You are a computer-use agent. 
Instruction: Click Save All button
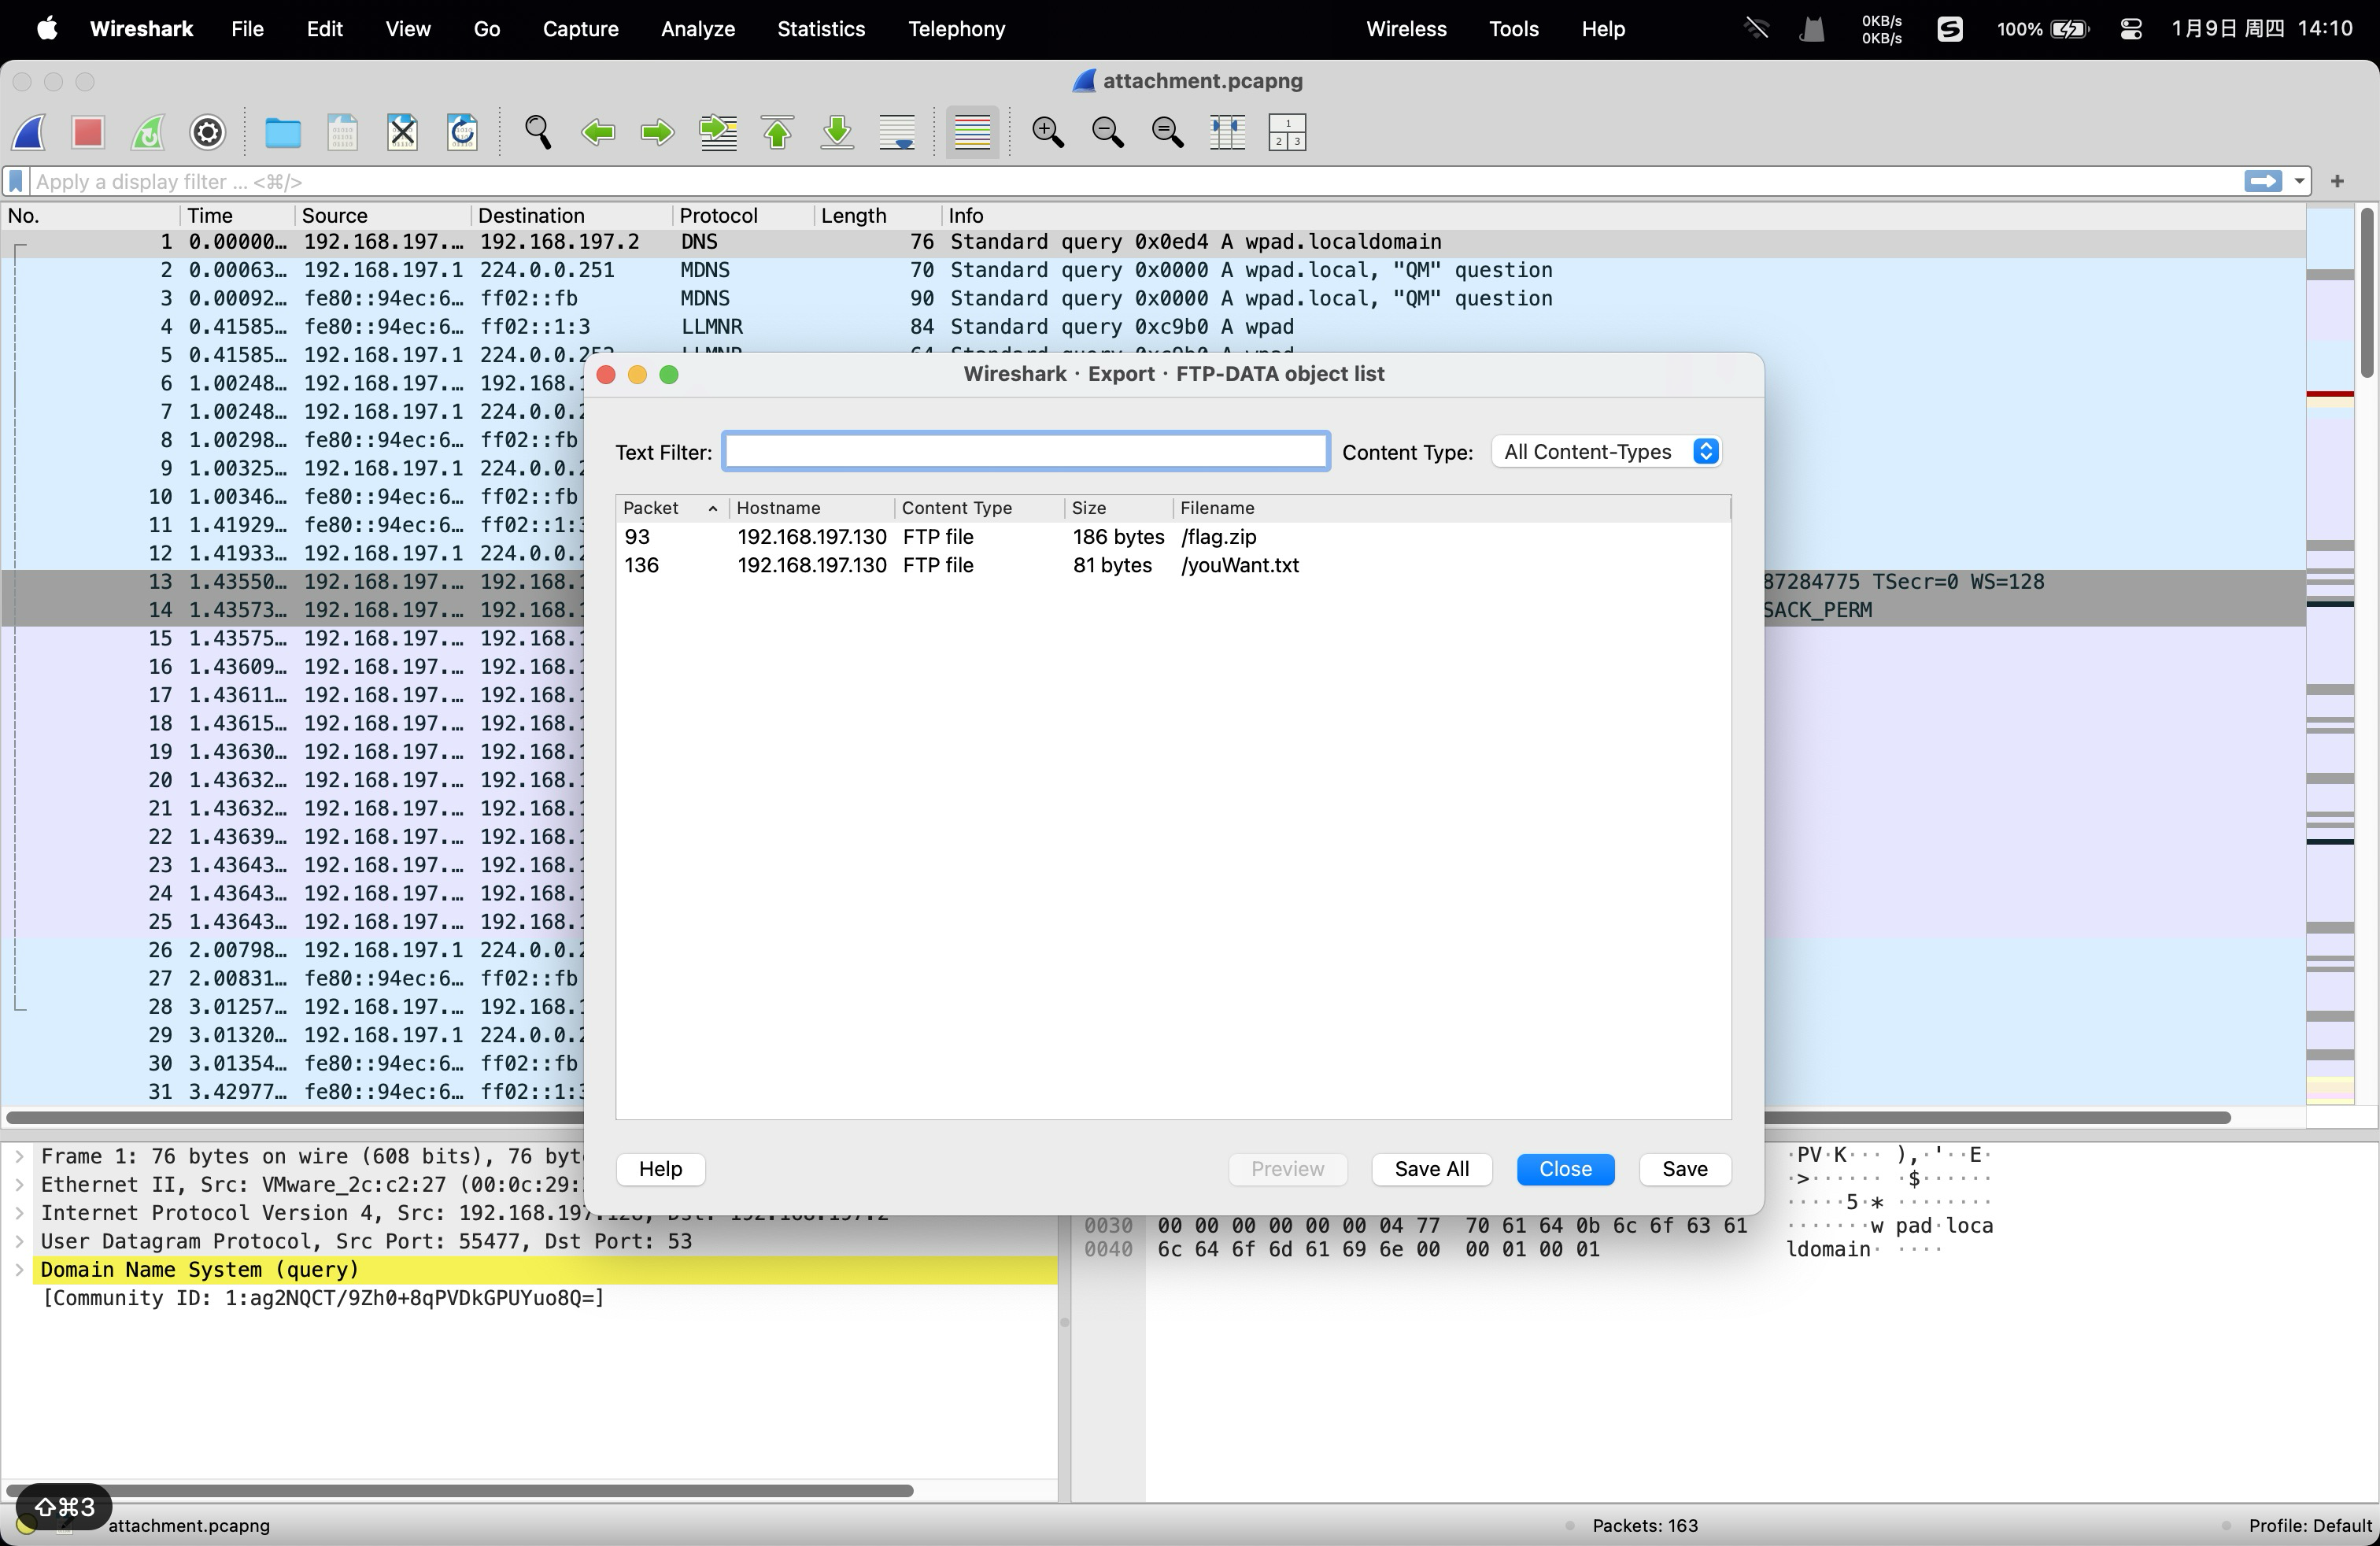point(1431,1169)
